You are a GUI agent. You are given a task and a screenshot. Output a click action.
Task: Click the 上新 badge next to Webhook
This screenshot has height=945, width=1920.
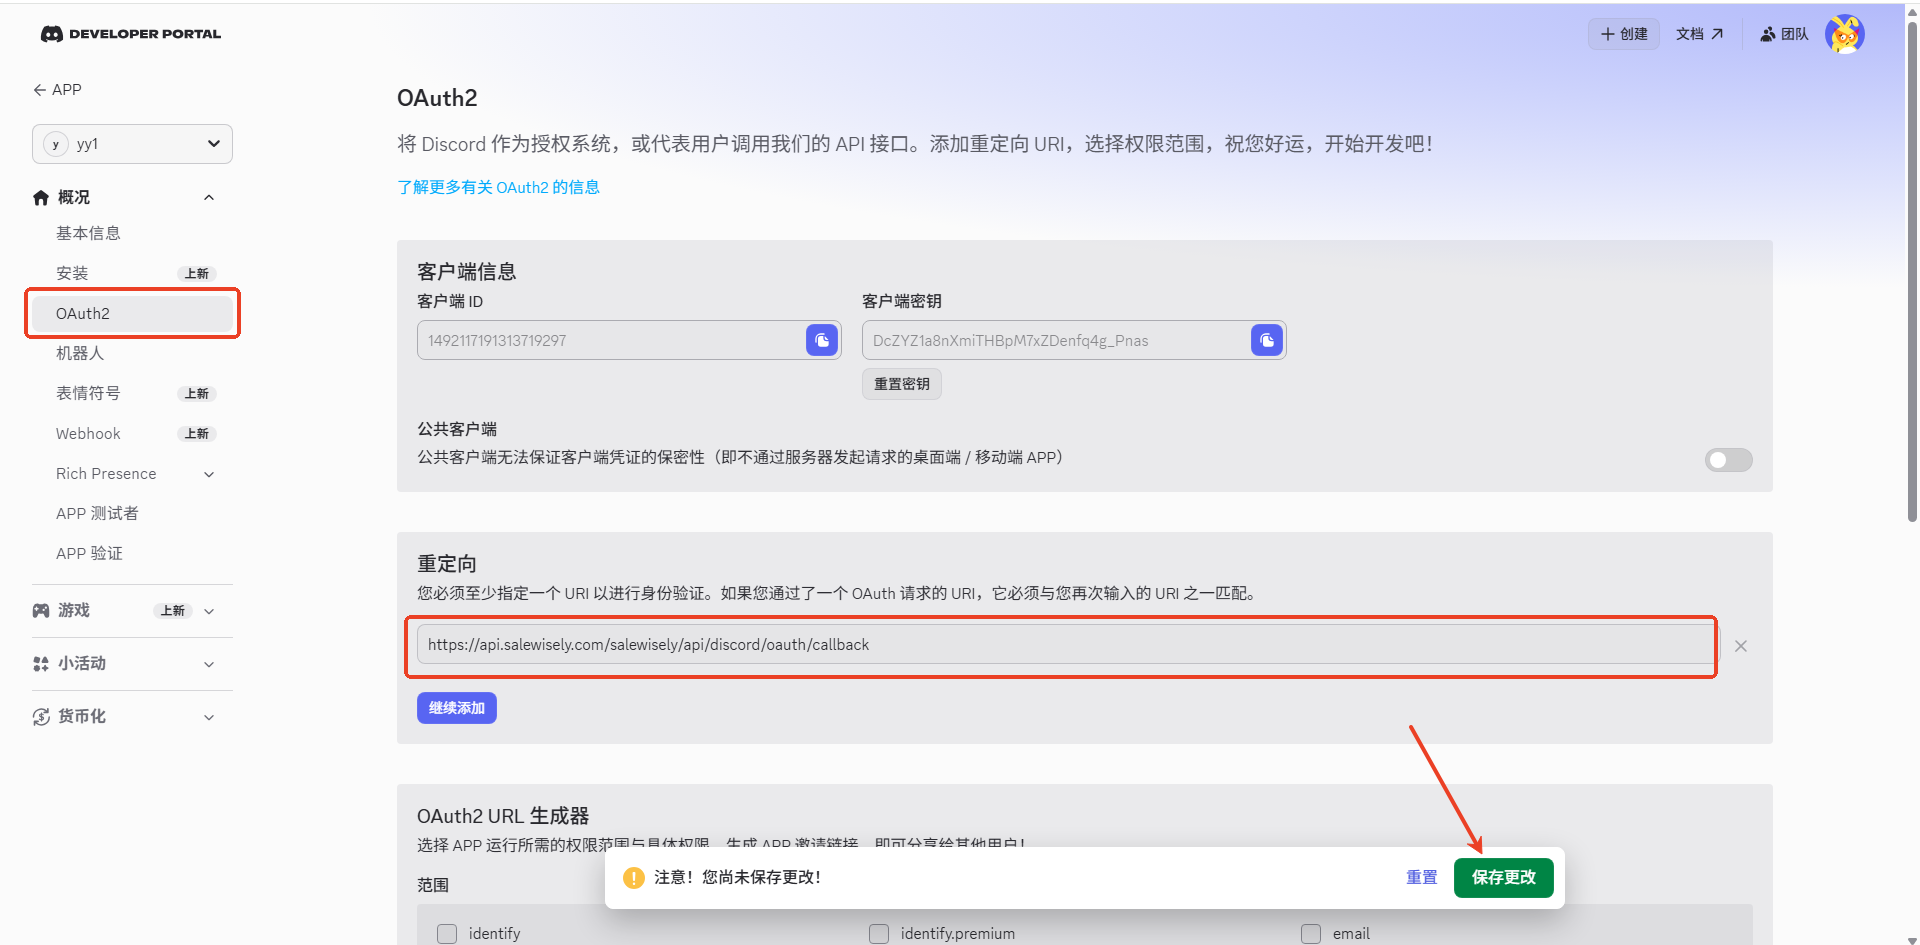point(197,434)
